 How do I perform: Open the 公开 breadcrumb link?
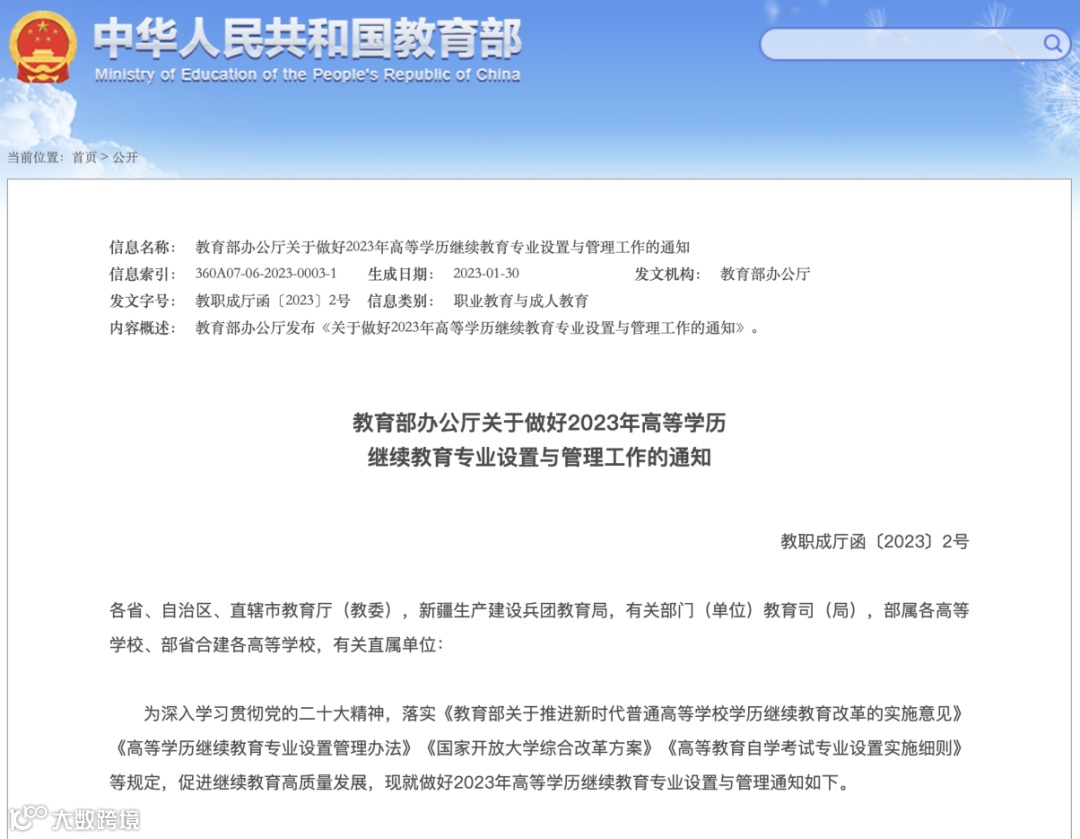click(125, 157)
